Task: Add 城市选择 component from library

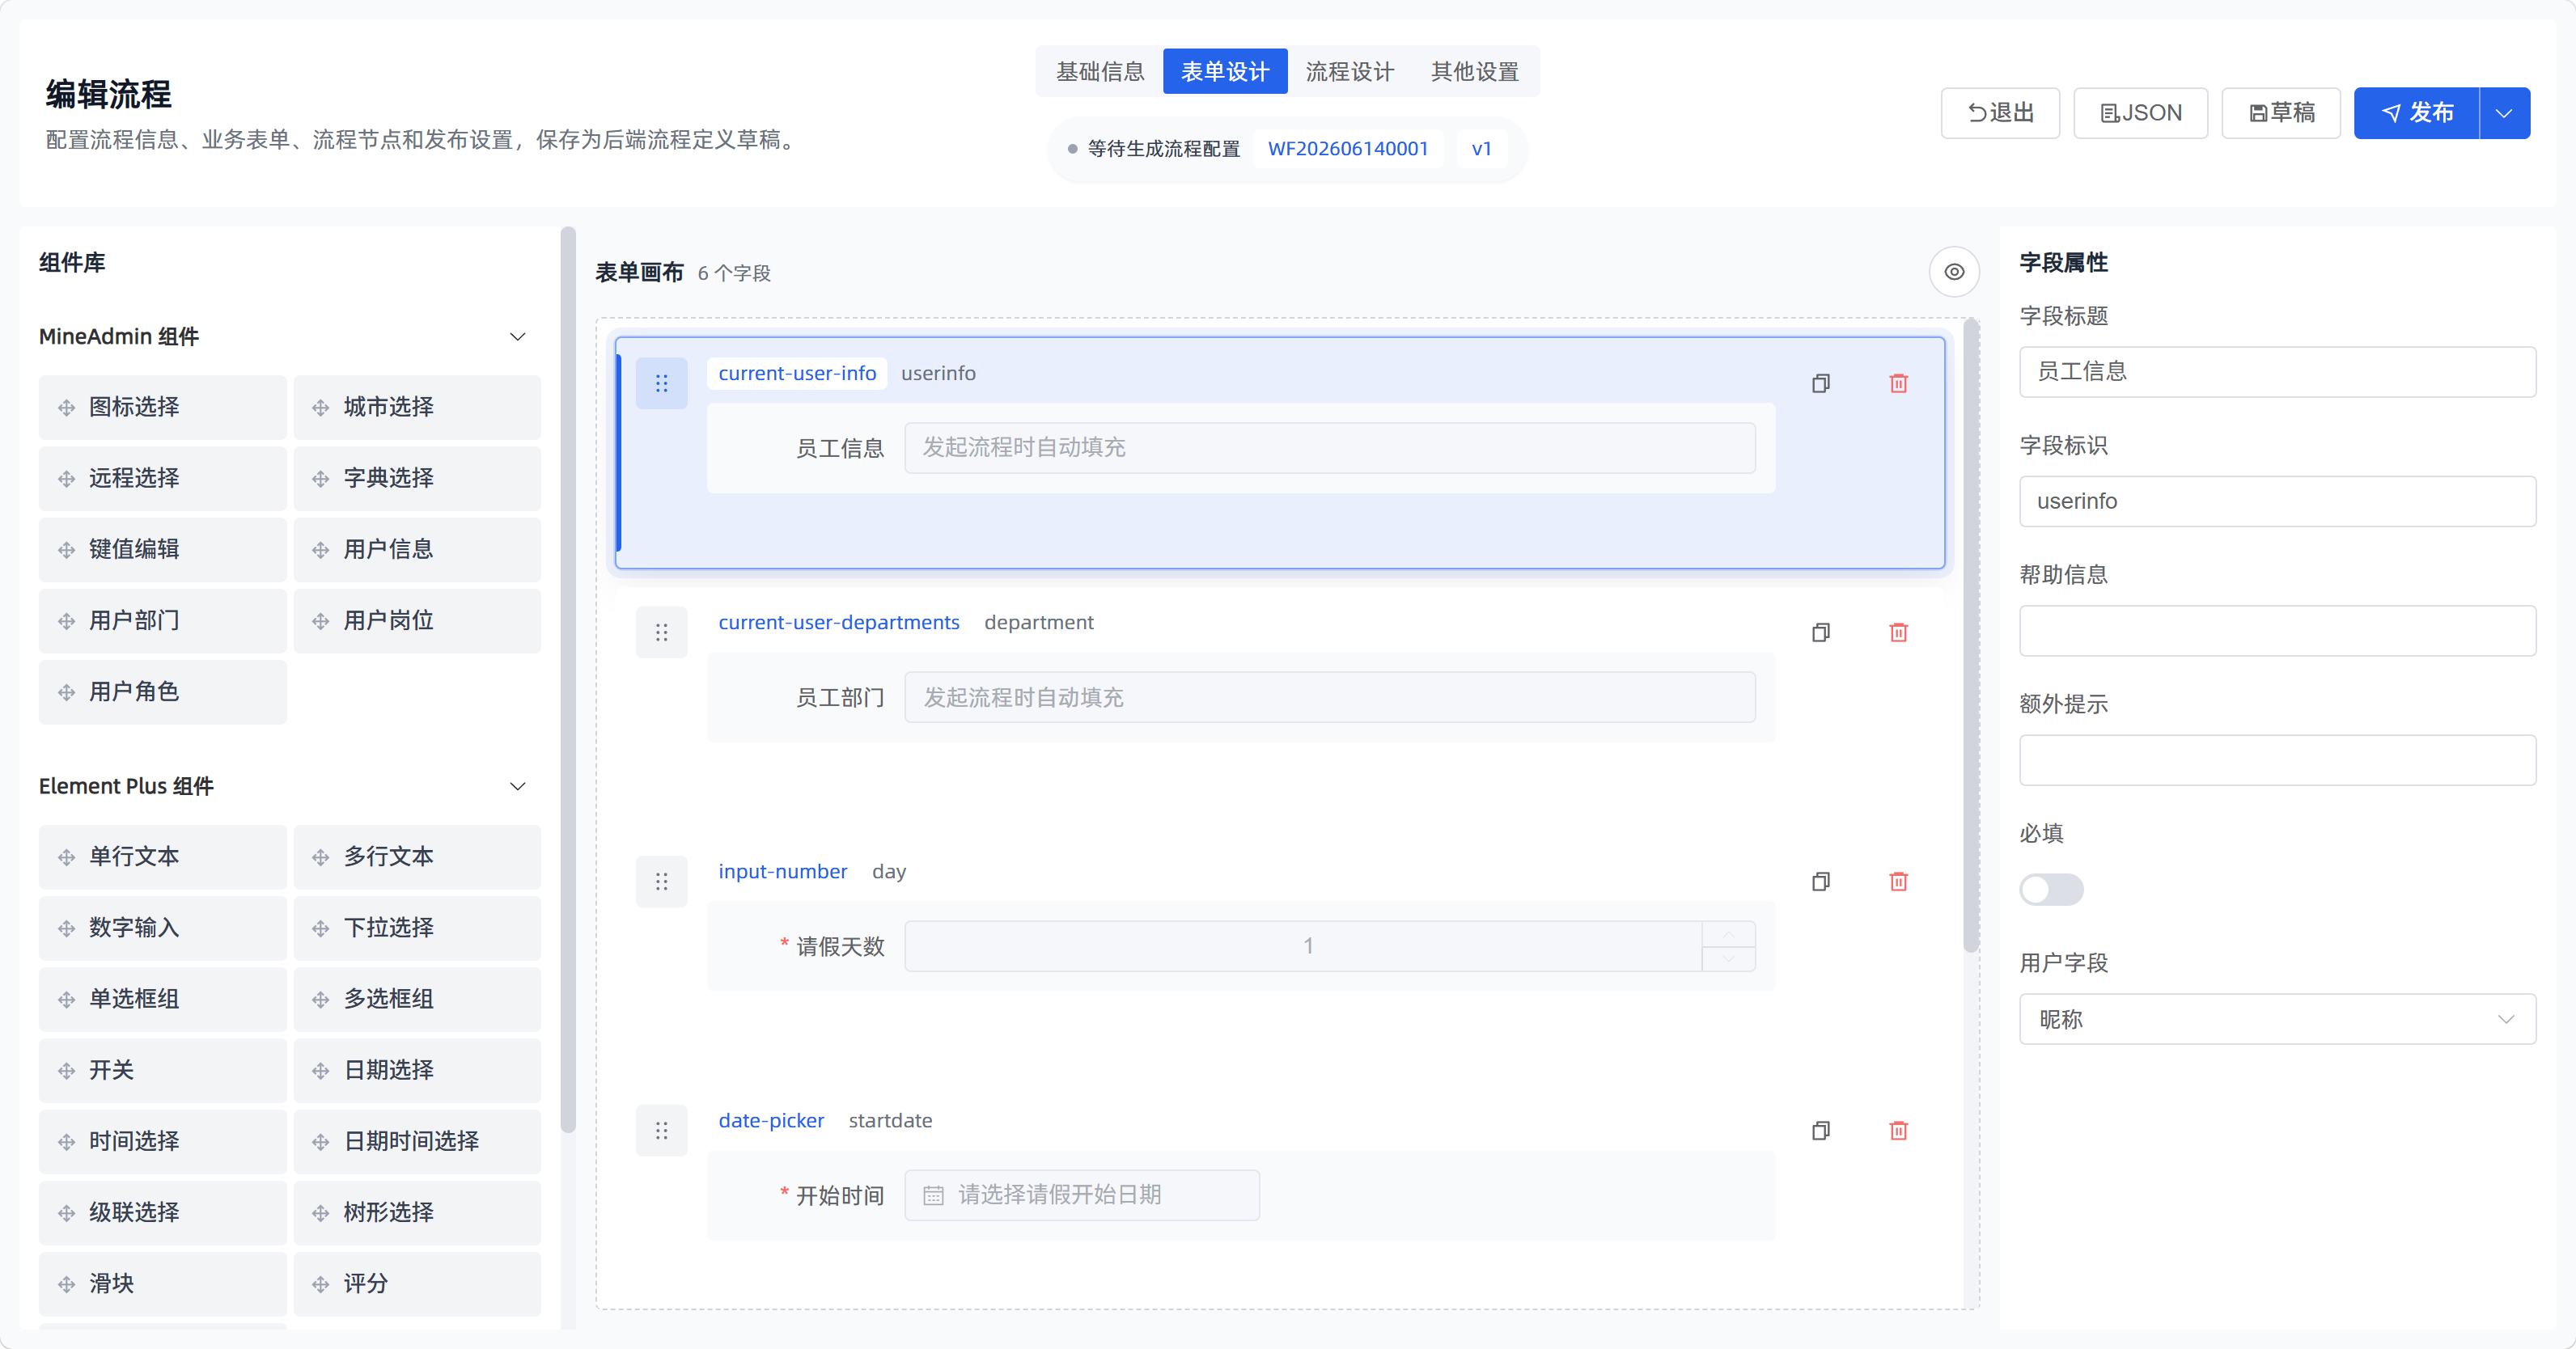Action: 417,407
